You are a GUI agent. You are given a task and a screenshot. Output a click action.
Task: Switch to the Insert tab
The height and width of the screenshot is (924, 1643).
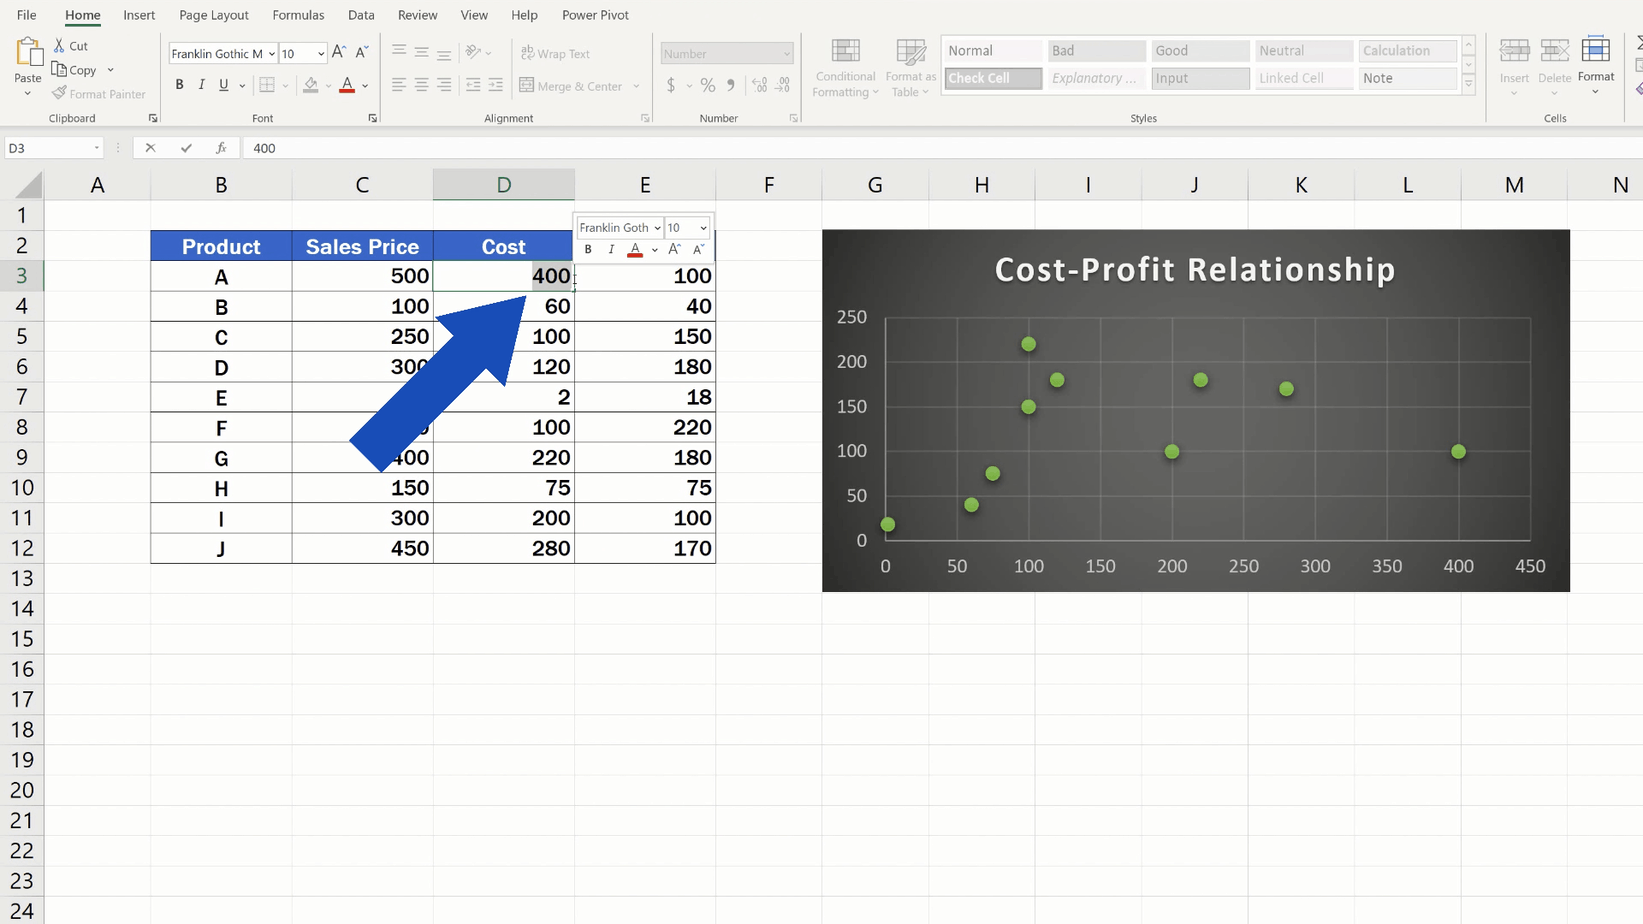click(139, 15)
